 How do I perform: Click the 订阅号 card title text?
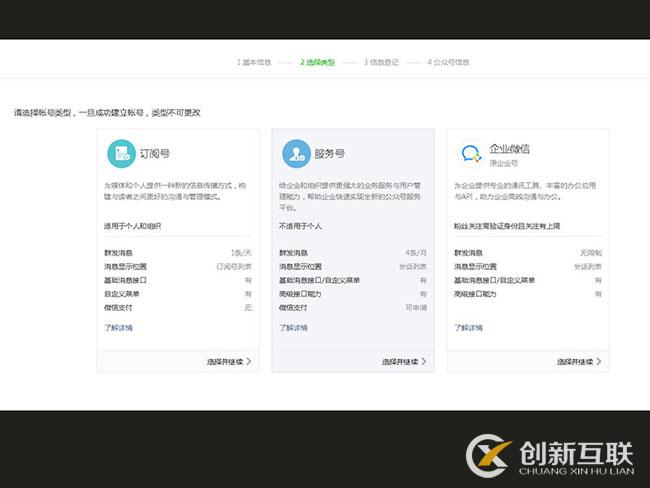click(x=155, y=154)
